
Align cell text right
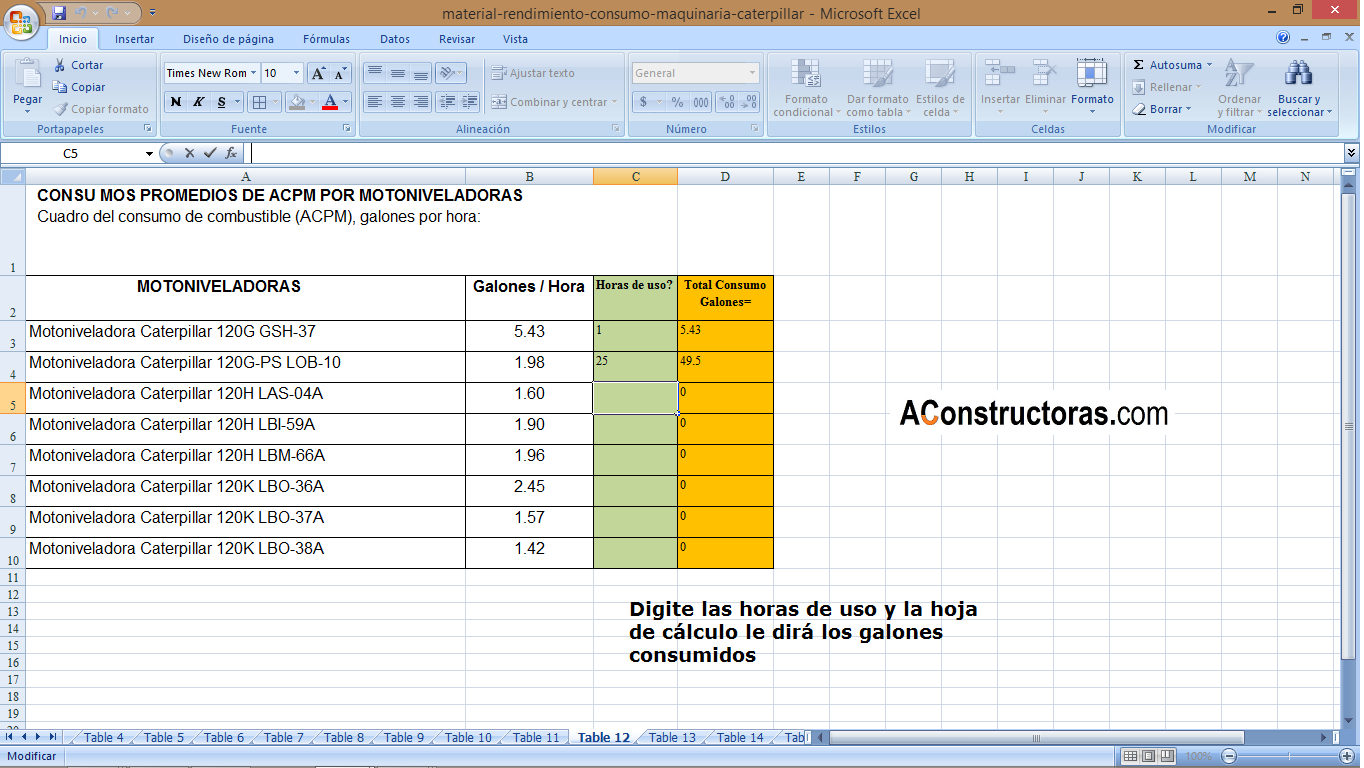pos(420,102)
